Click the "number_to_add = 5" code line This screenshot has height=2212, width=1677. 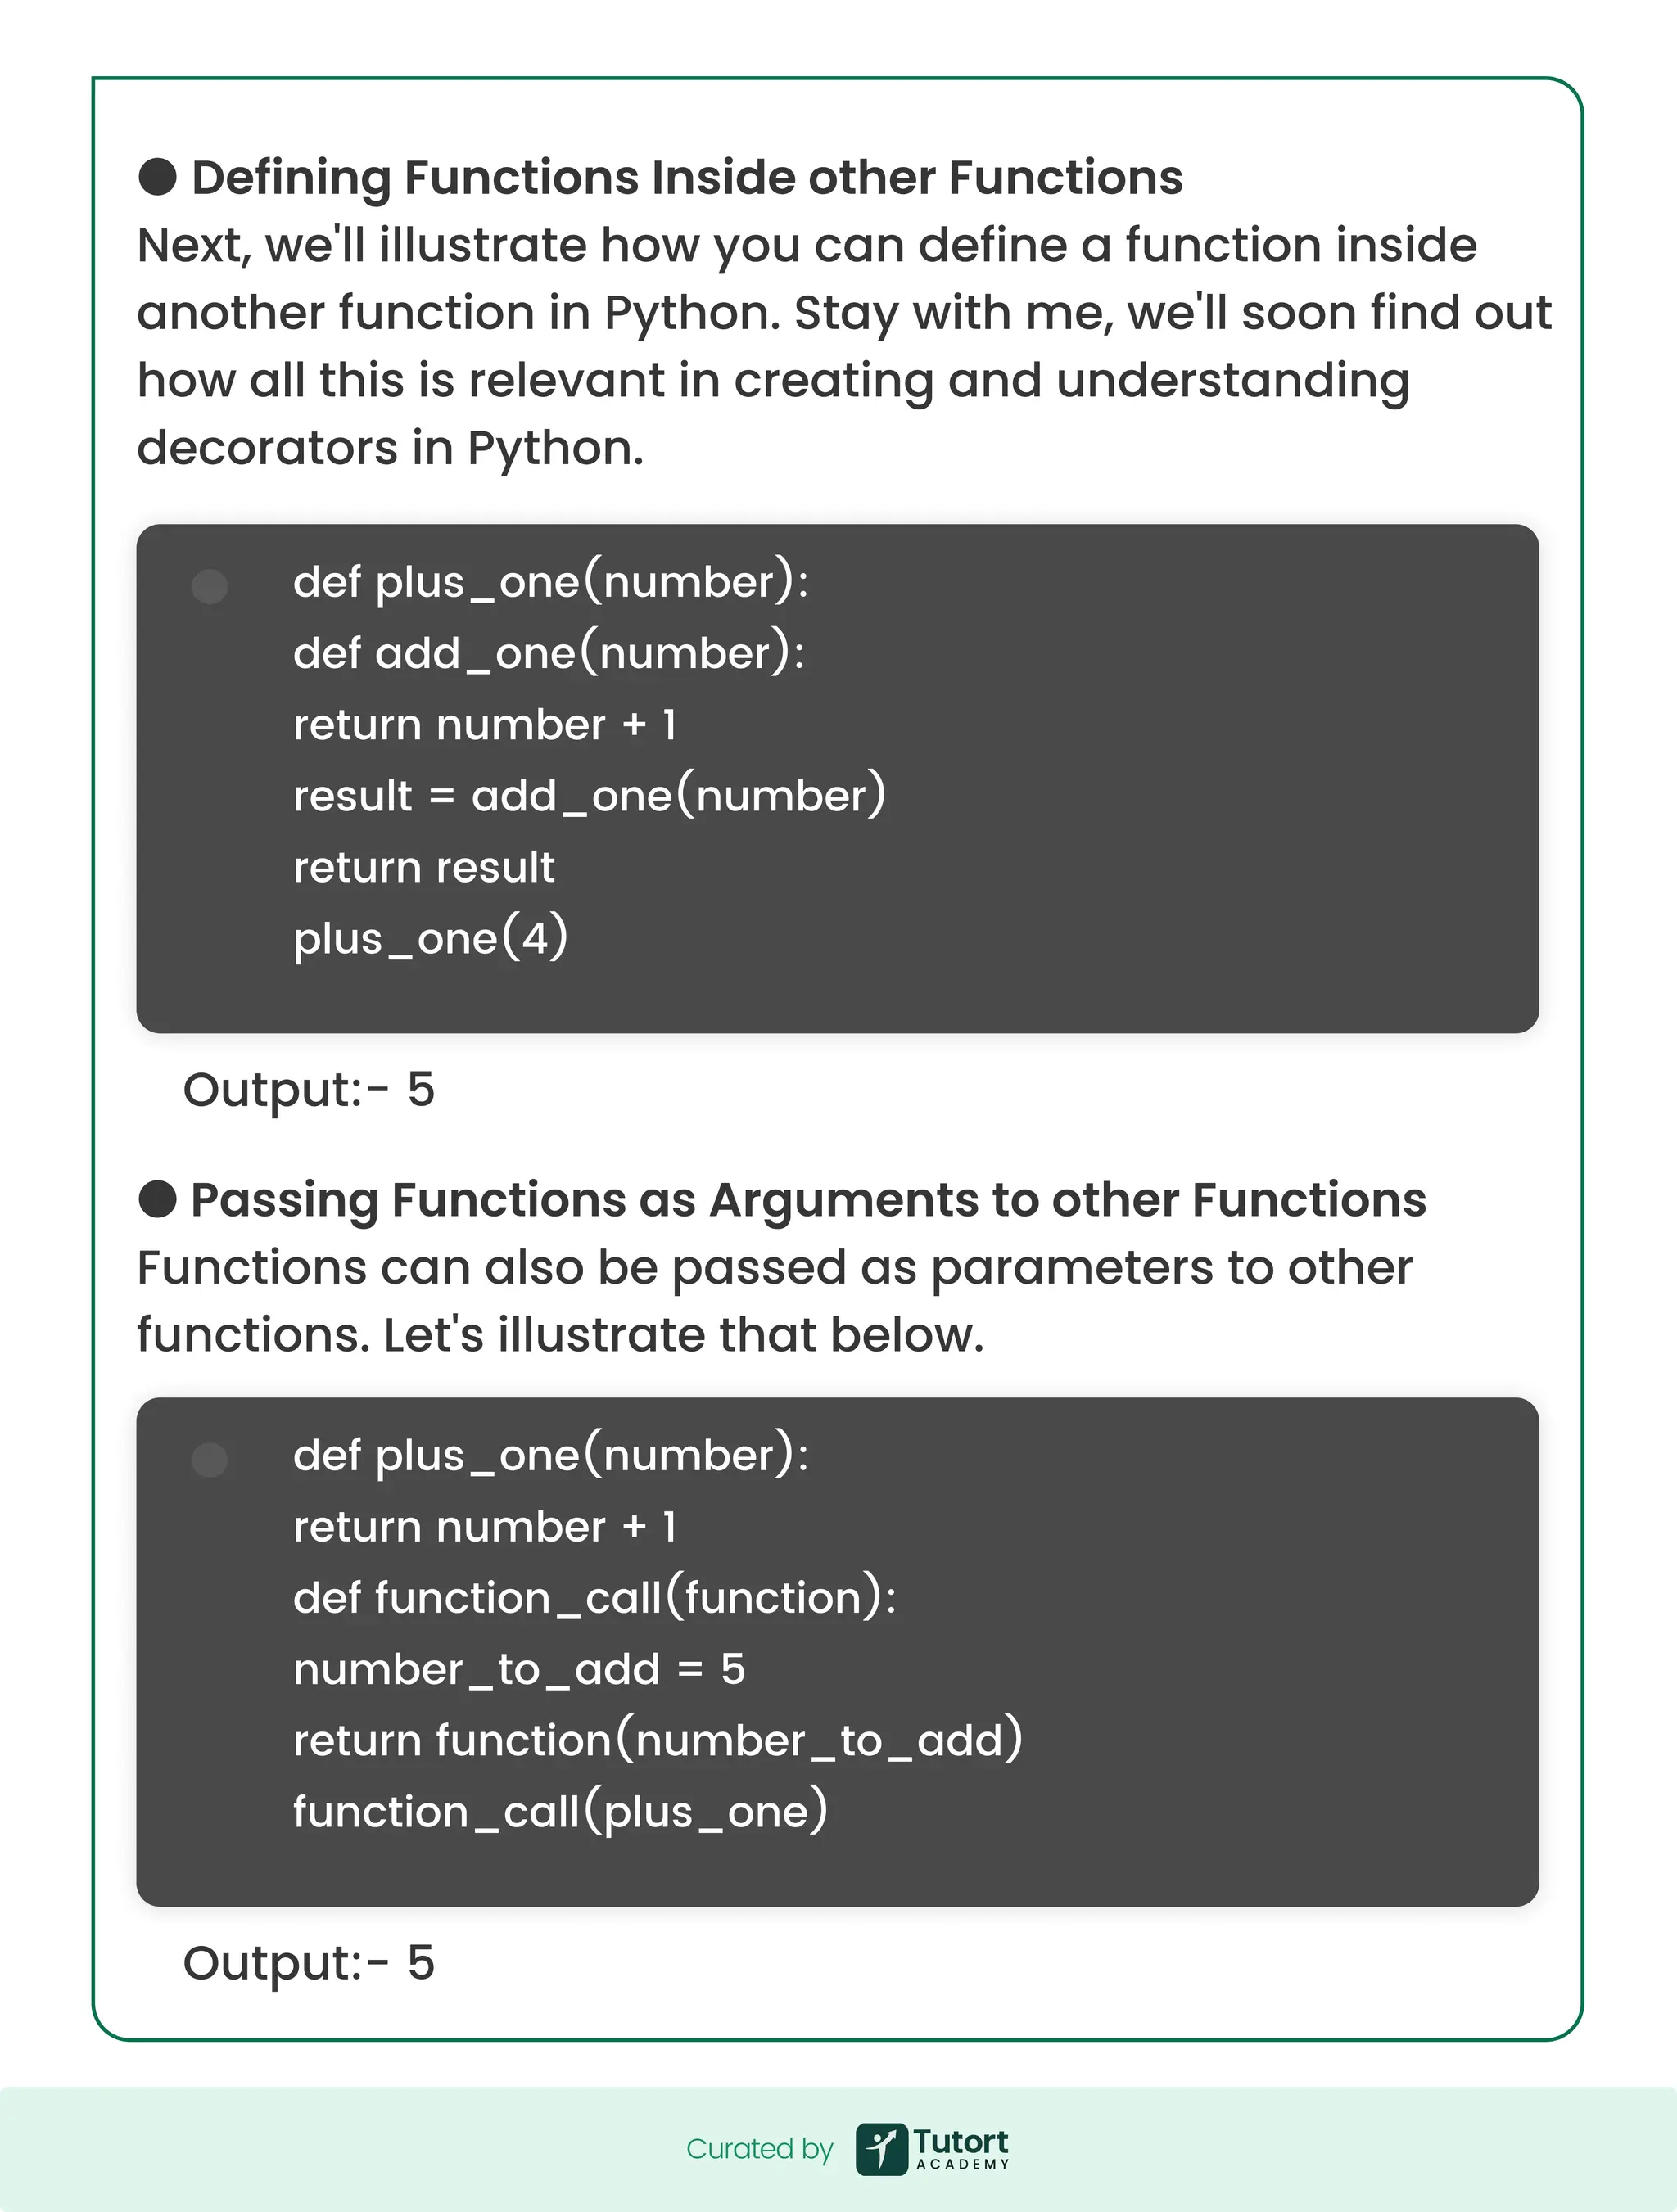pyautogui.click(x=519, y=1669)
